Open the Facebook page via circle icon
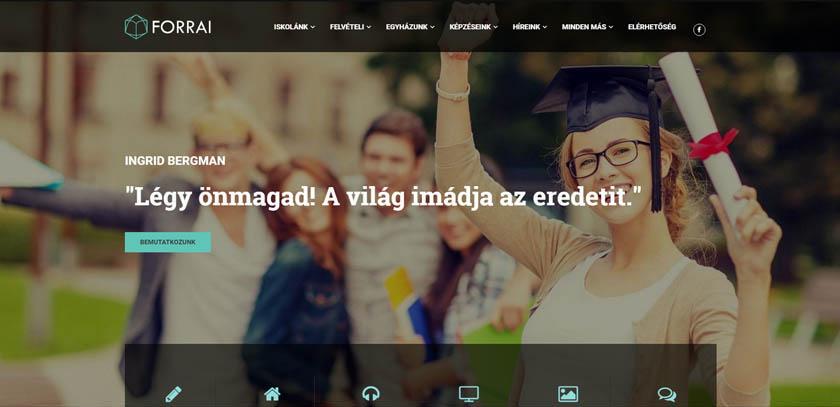The width and height of the screenshot is (840, 407). (x=699, y=30)
